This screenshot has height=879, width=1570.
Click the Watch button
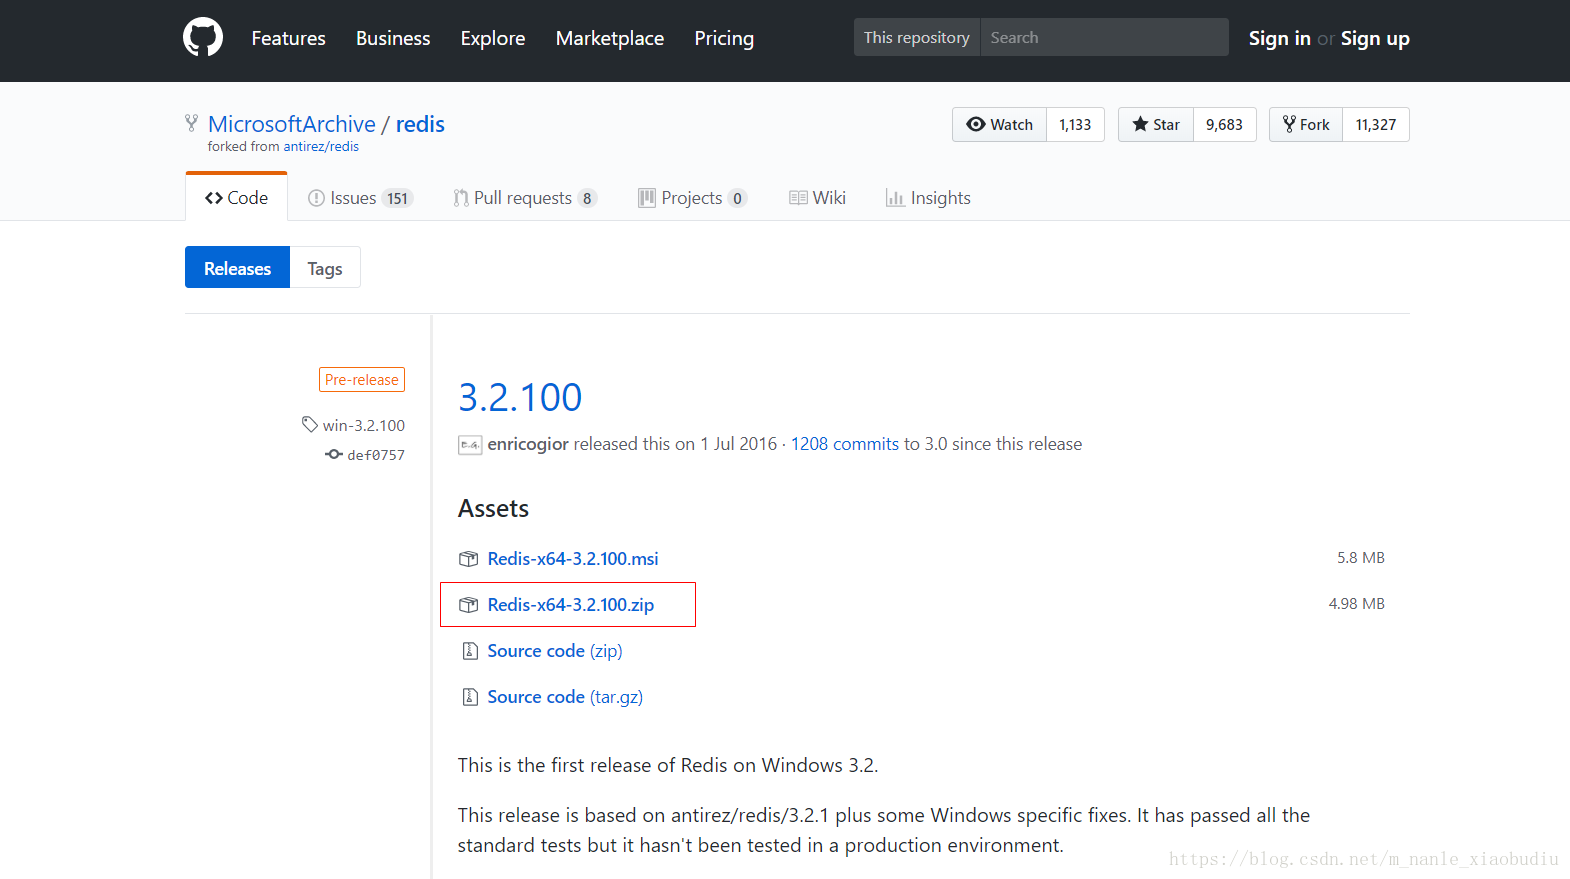(x=999, y=124)
